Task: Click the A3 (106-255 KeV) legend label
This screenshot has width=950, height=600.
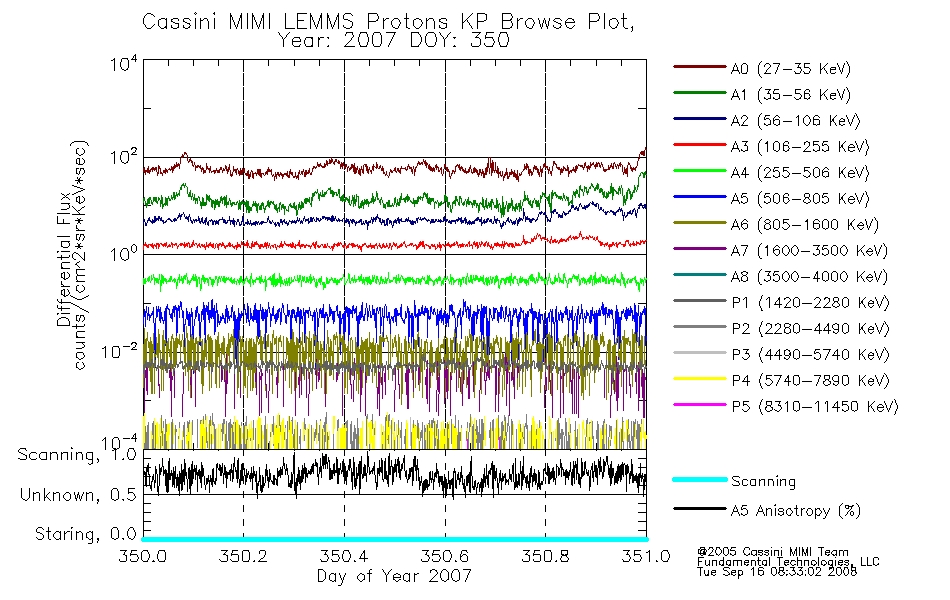Action: pyautogui.click(x=800, y=147)
